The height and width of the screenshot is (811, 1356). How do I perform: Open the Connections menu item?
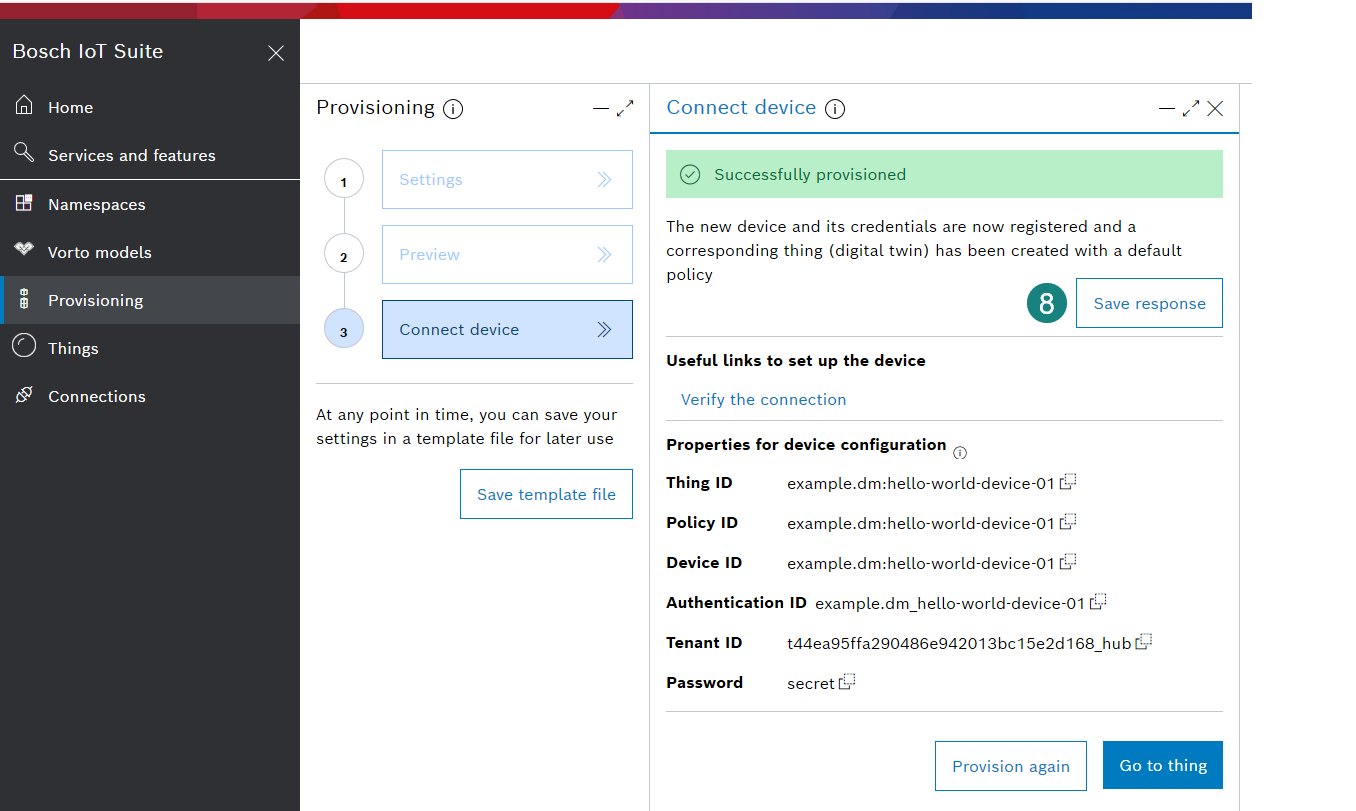coord(150,396)
